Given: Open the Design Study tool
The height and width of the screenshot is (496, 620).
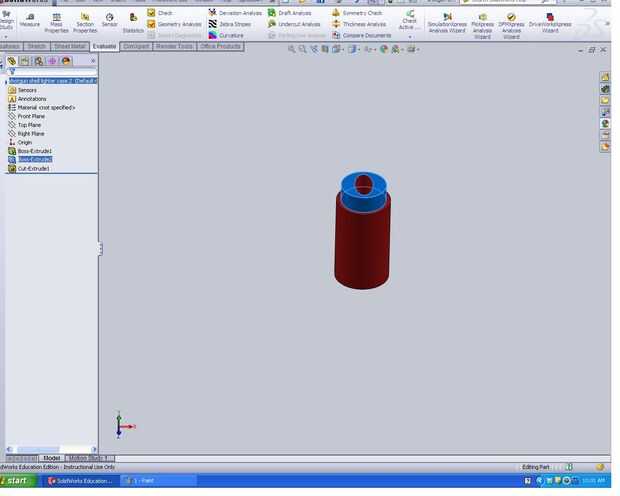Looking at the screenshot, I should point(6,22).
